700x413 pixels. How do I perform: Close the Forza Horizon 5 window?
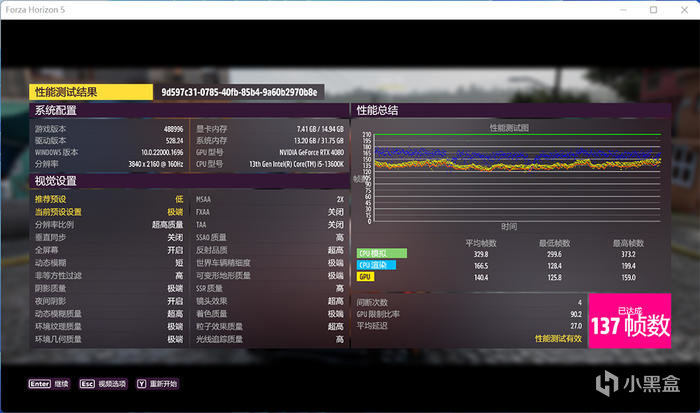684,10
